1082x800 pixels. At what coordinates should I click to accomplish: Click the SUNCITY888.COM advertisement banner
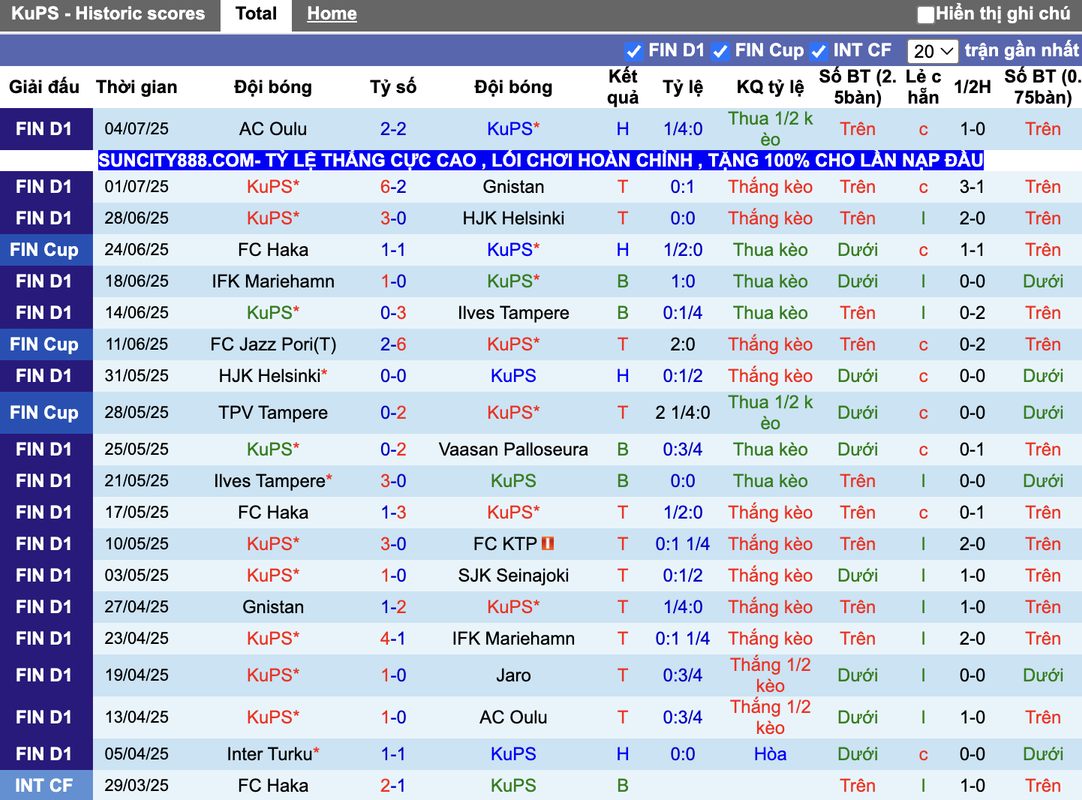[x=540, y=160]
